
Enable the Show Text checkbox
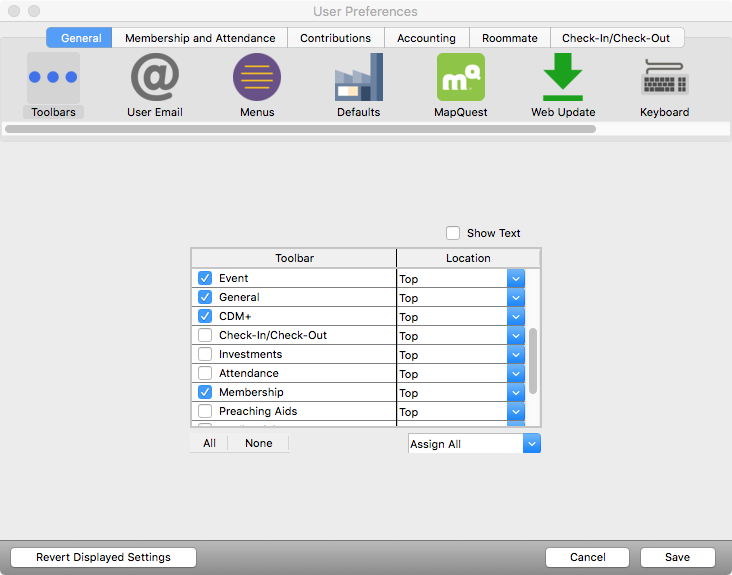455,233
